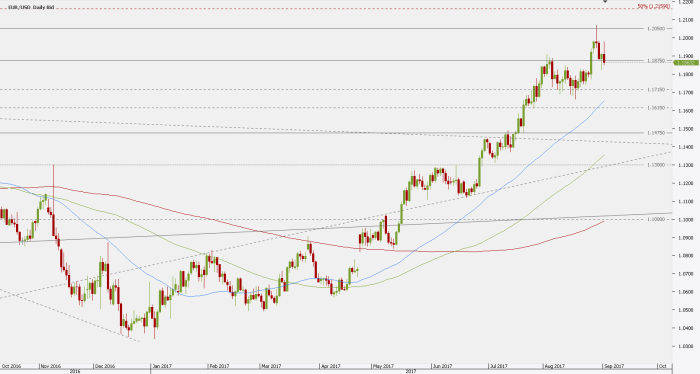700x374 pixels.
Task: Select the 1.14750 support level label
Action: (656, 133)
